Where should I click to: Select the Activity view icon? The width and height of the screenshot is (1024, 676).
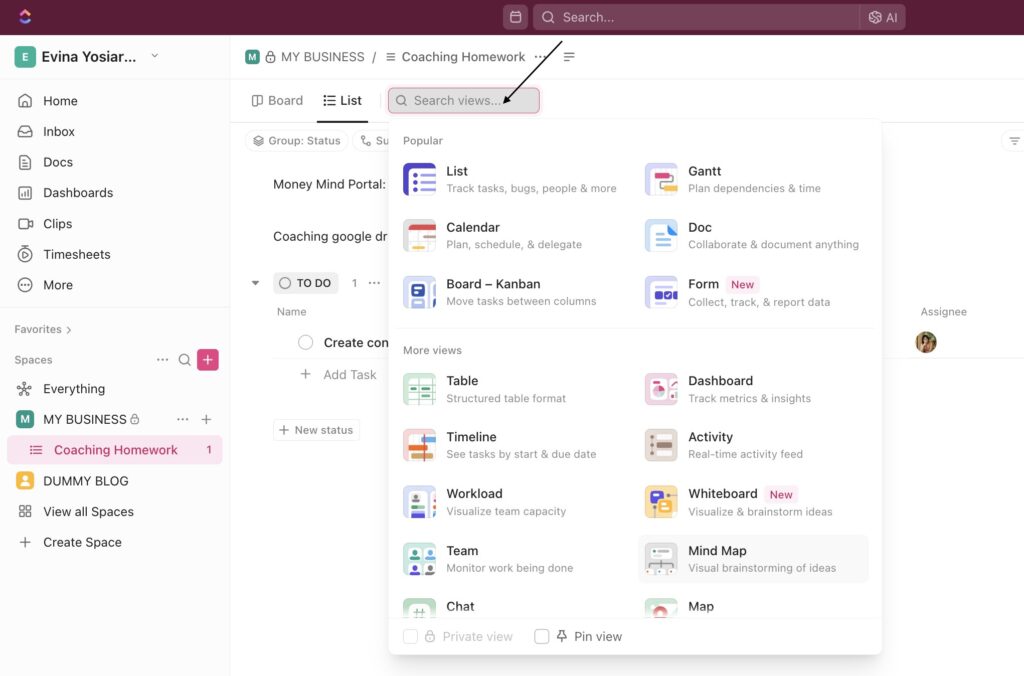(661, 445)
